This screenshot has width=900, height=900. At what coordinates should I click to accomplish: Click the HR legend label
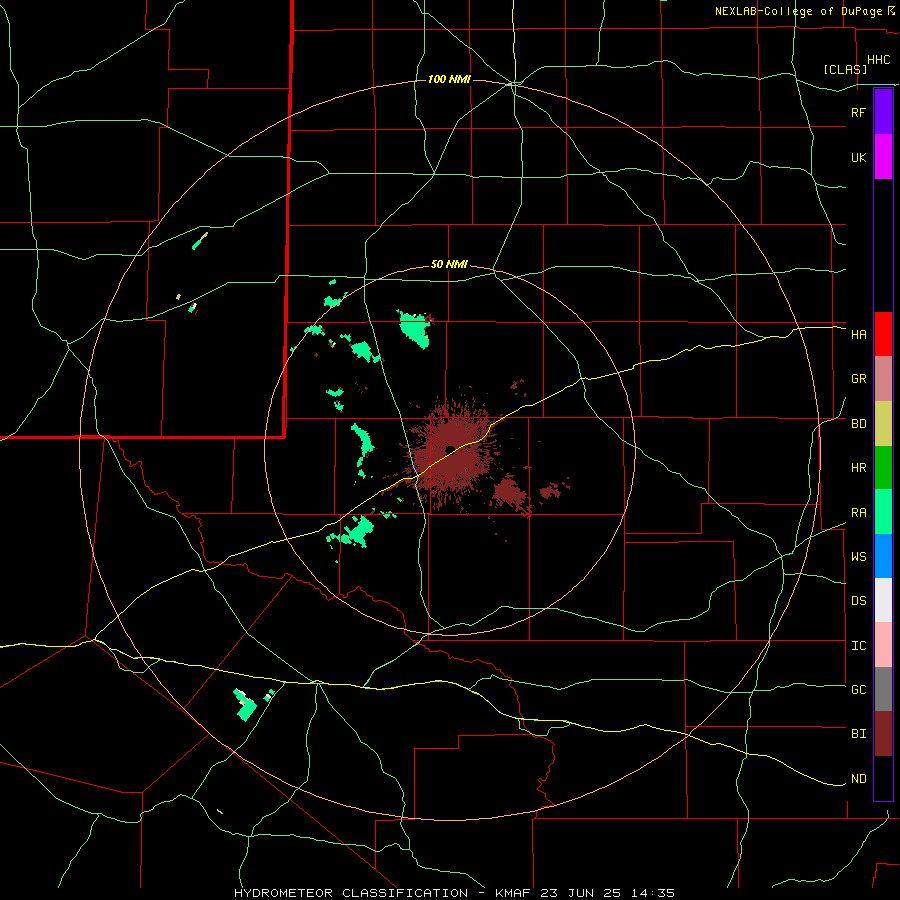coord(858,468)
